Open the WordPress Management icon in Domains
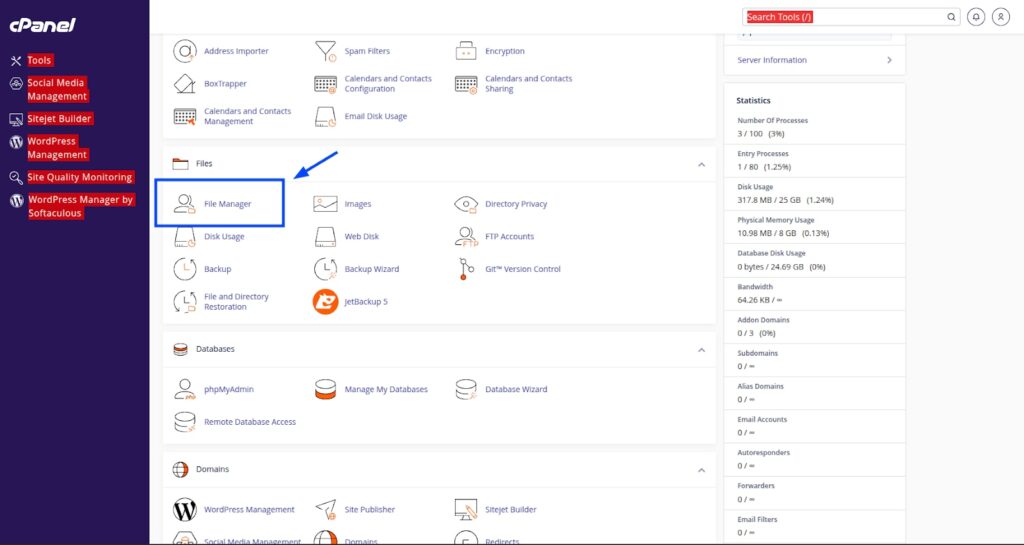The height and width of the screenshot is (545, 1024). [185, 509]
